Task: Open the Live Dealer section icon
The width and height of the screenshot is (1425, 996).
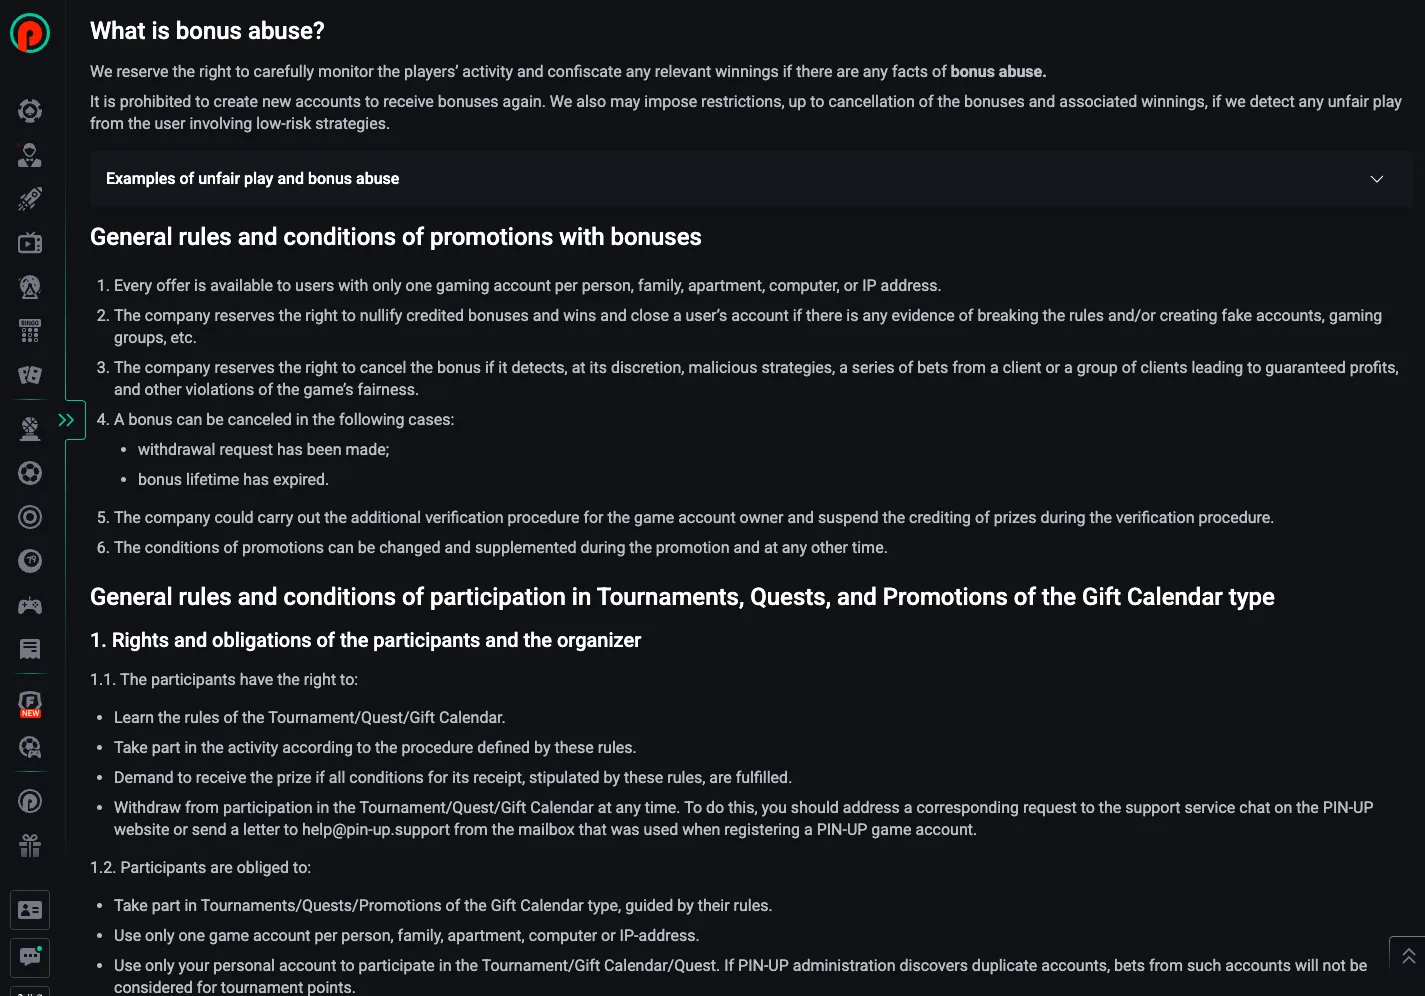Action: (x=30, y=155)
